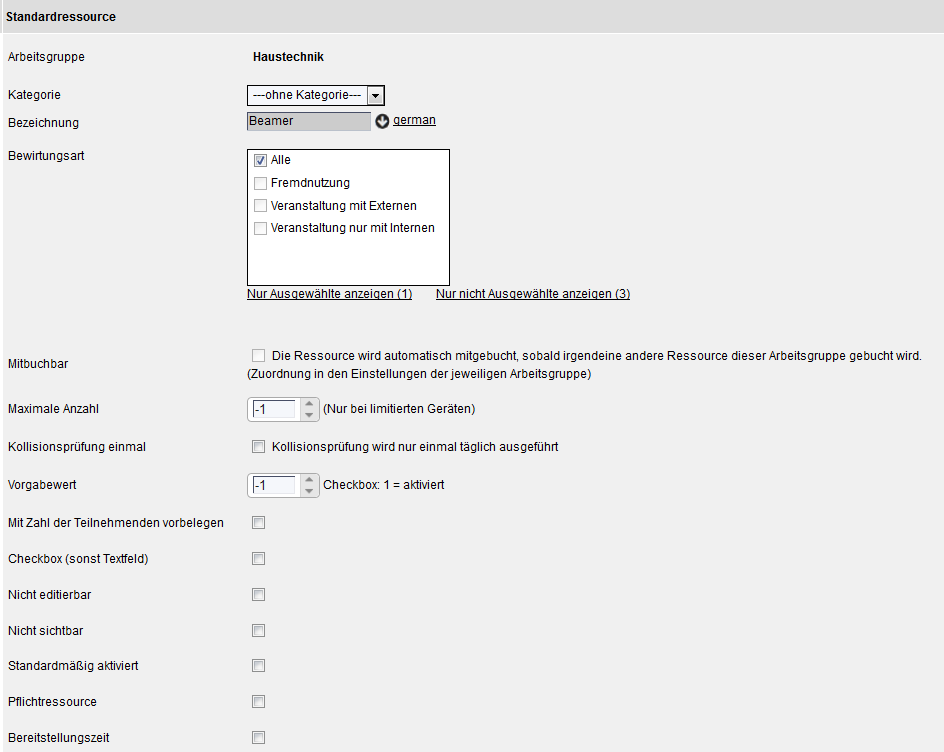
Task: Enable Nicht sichtbar checkbox
Action: [258, 630]
